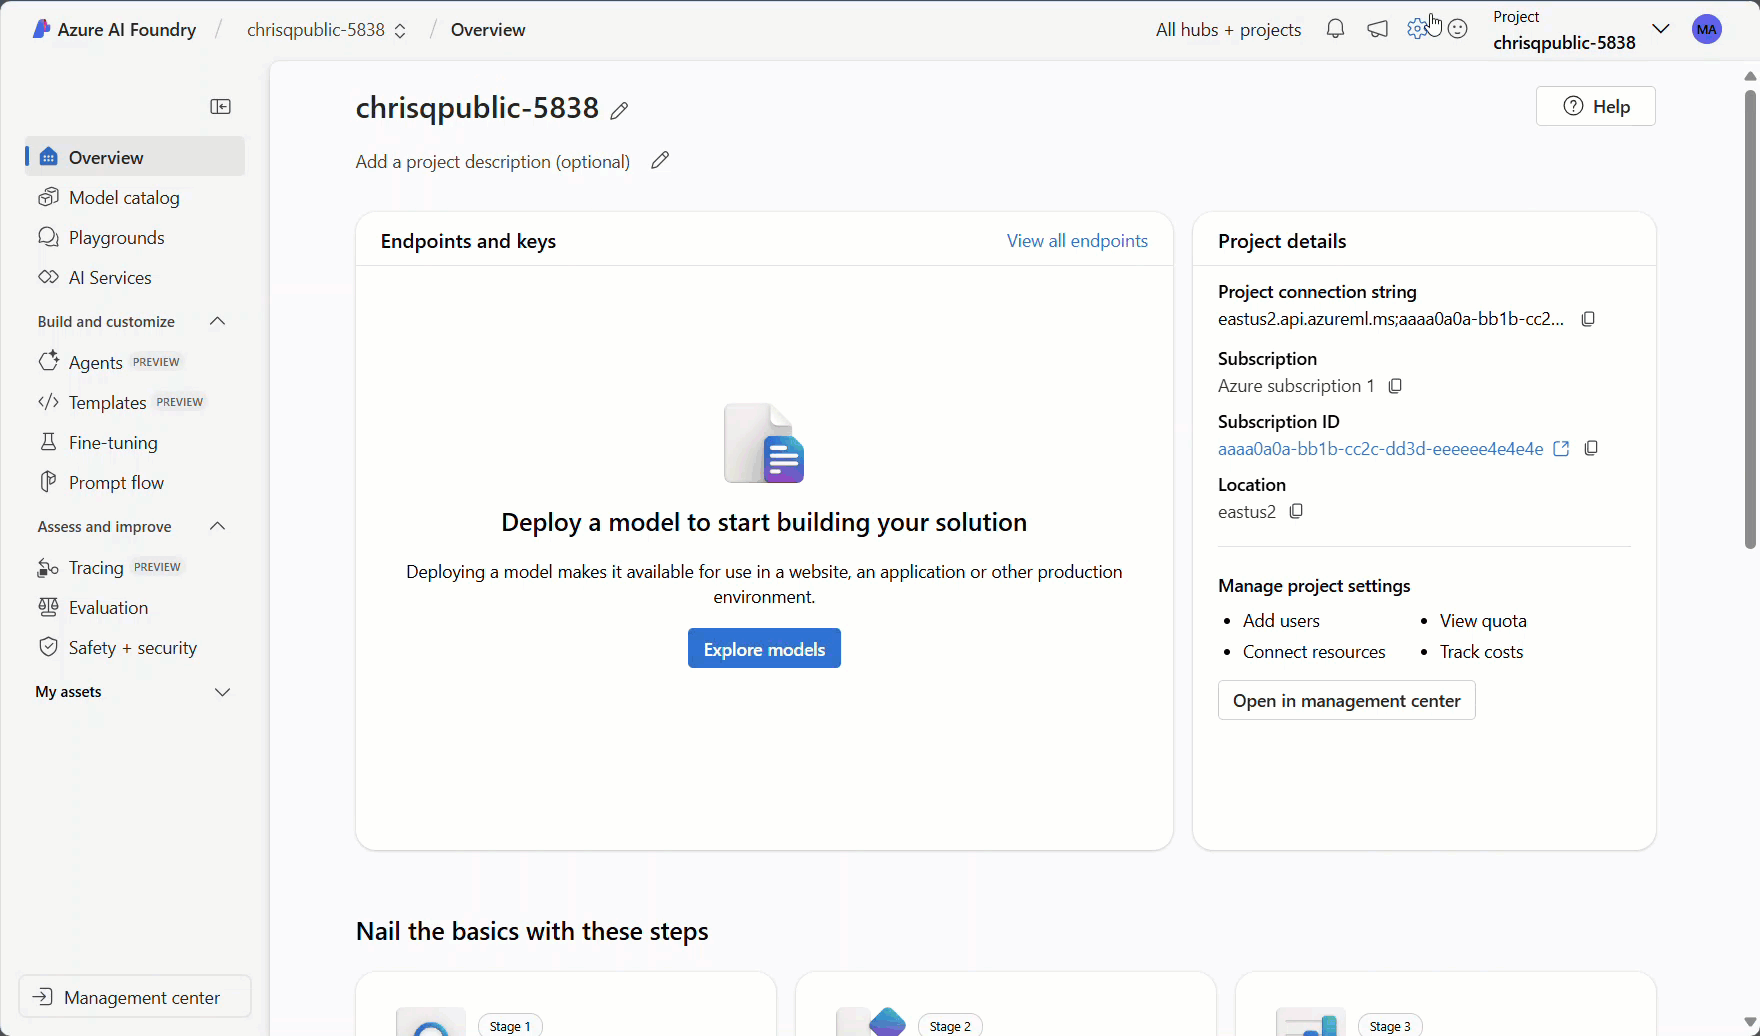Open the announcements megaphone icon
Viewport: 1760px width, 1036px height.
(x=1377, y=30)
